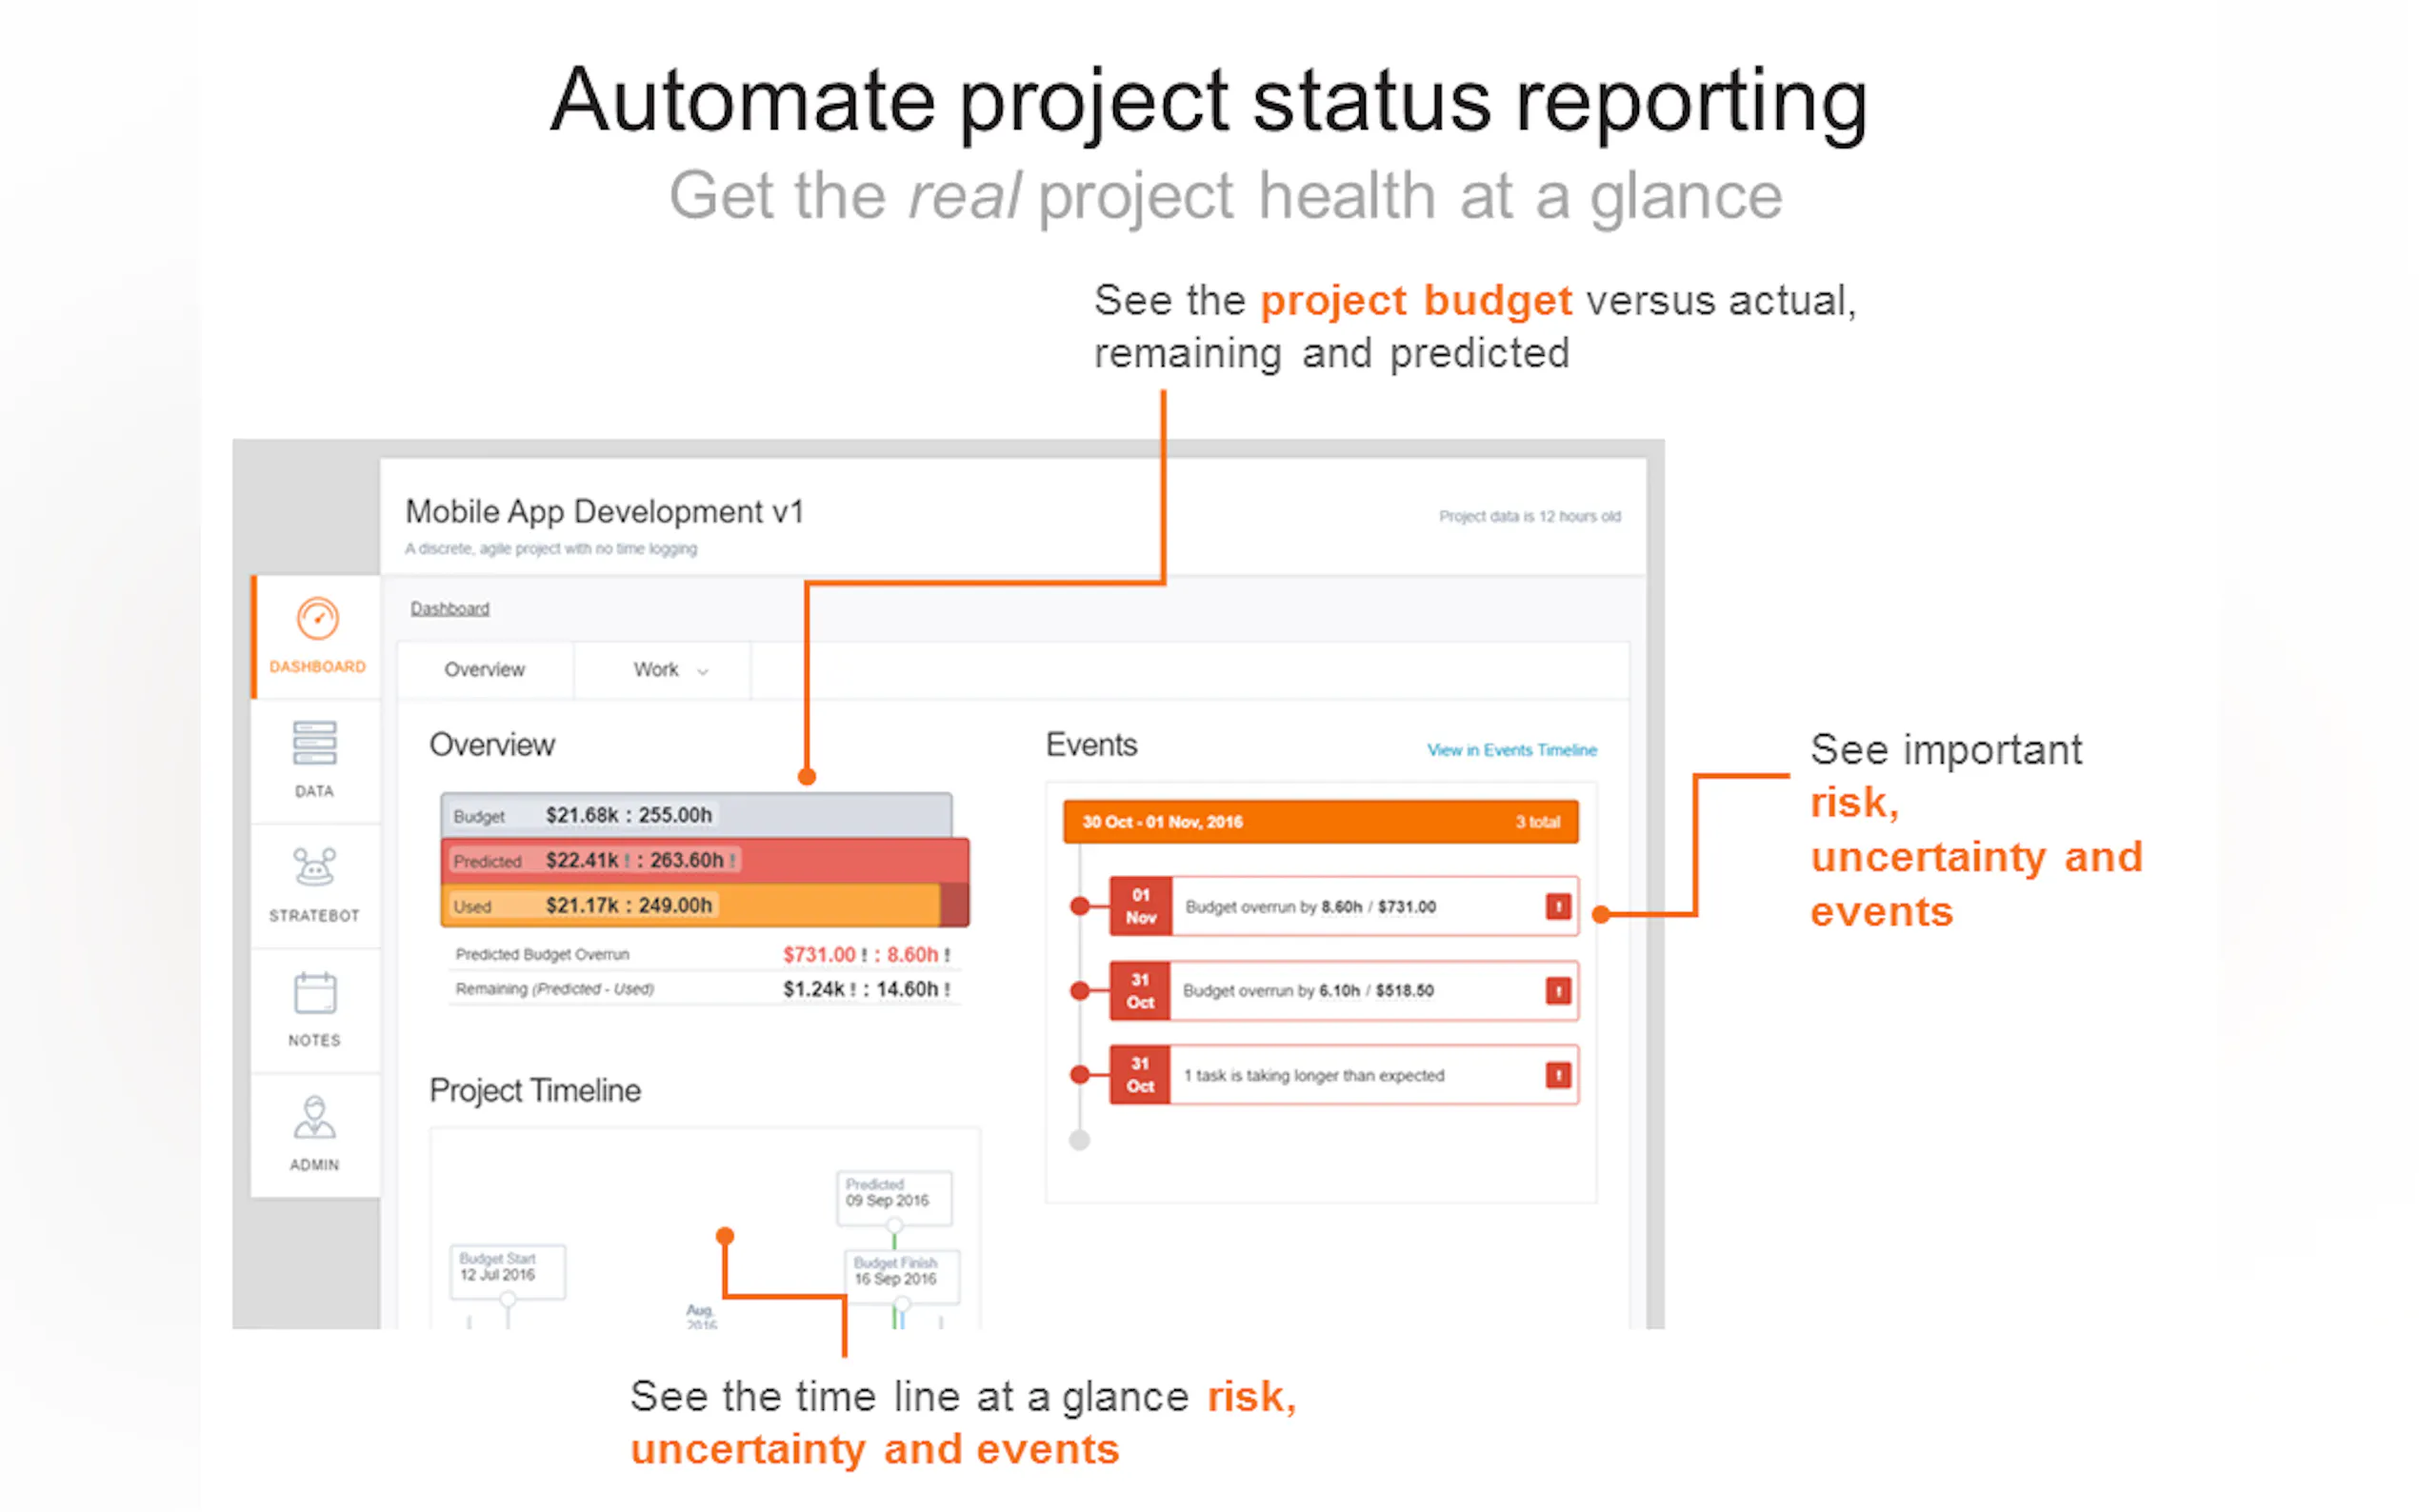
Task: Open the Notes calendar icon
Action: tap(314, 993)
